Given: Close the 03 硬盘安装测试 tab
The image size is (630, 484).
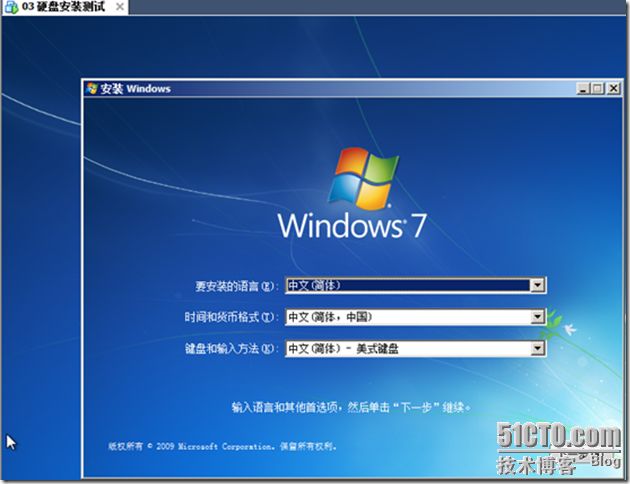Looking at the screenshot, I should tap(119, 7).
